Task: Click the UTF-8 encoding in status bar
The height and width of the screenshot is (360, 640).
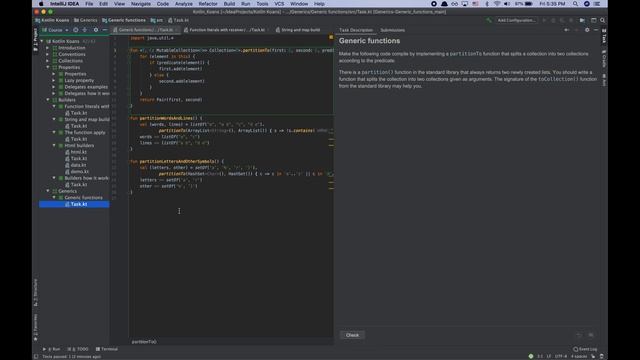Action: (561, 356)
